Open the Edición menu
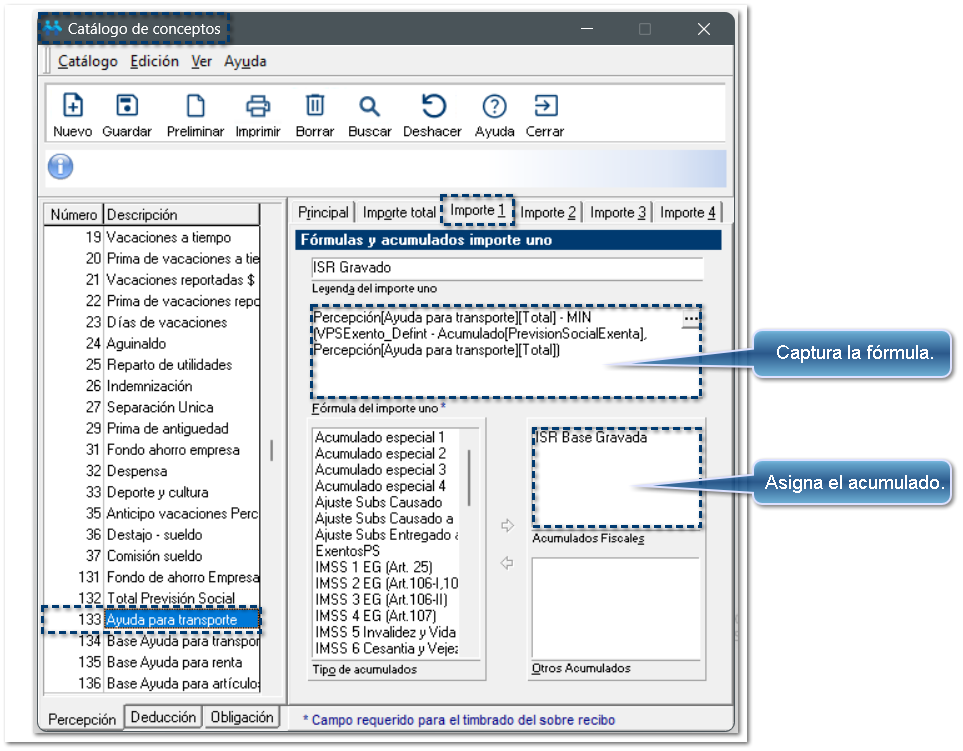This screenshot has height=751, width=963. [x=154, y=61]
